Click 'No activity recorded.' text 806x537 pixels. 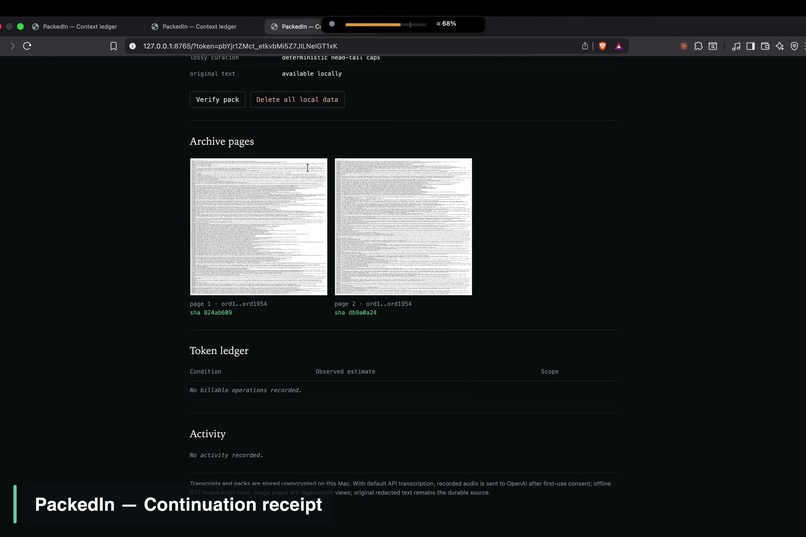(226, 455)
